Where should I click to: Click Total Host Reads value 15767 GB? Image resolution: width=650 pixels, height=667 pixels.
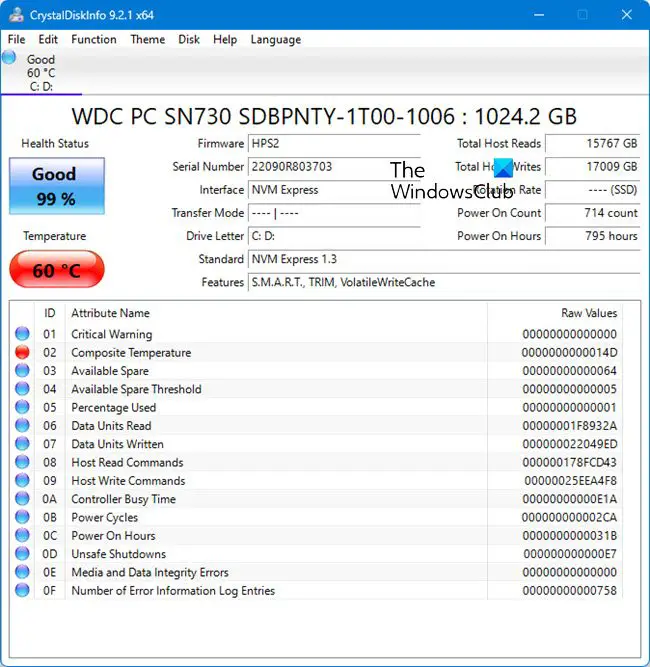(x=593, y=143)
